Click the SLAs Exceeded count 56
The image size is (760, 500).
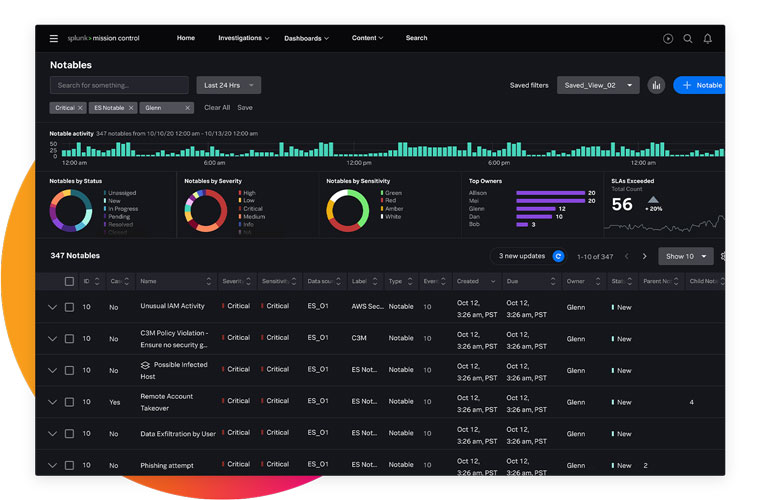tap(622, 204)
